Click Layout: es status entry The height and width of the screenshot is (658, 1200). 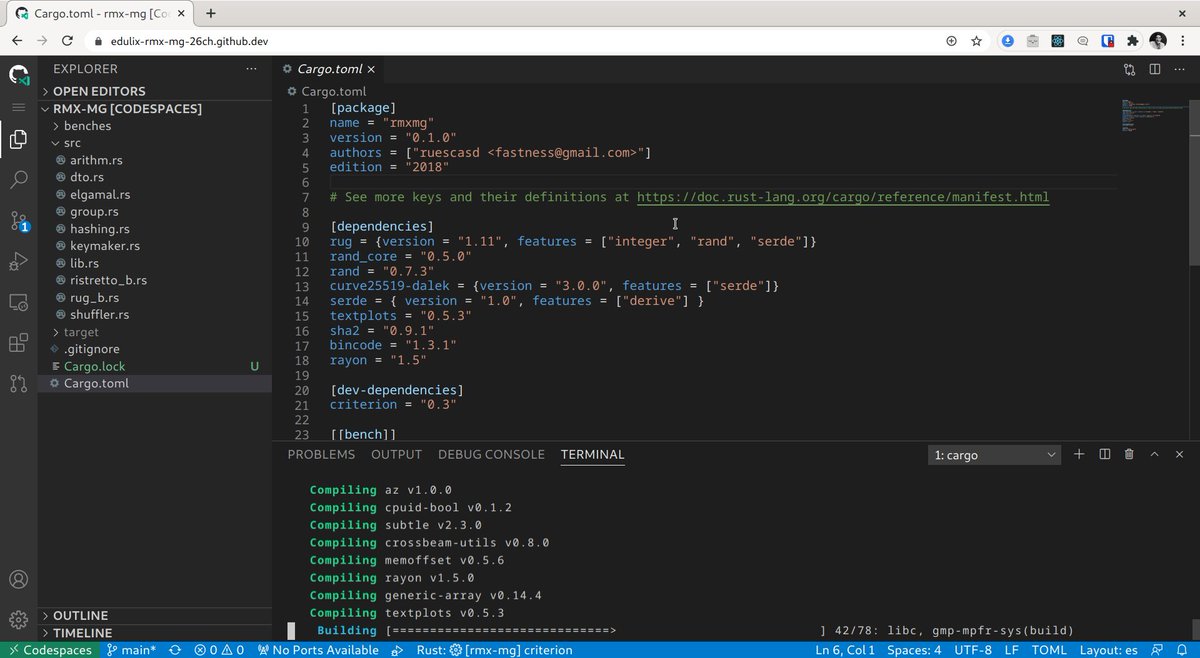[1110, 650]
